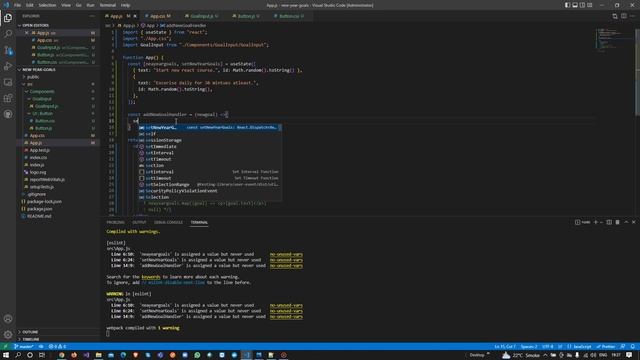The width and height of the screenshot is (640, 360).
Task: Split the terminal panel
Action: click(609, 222)
